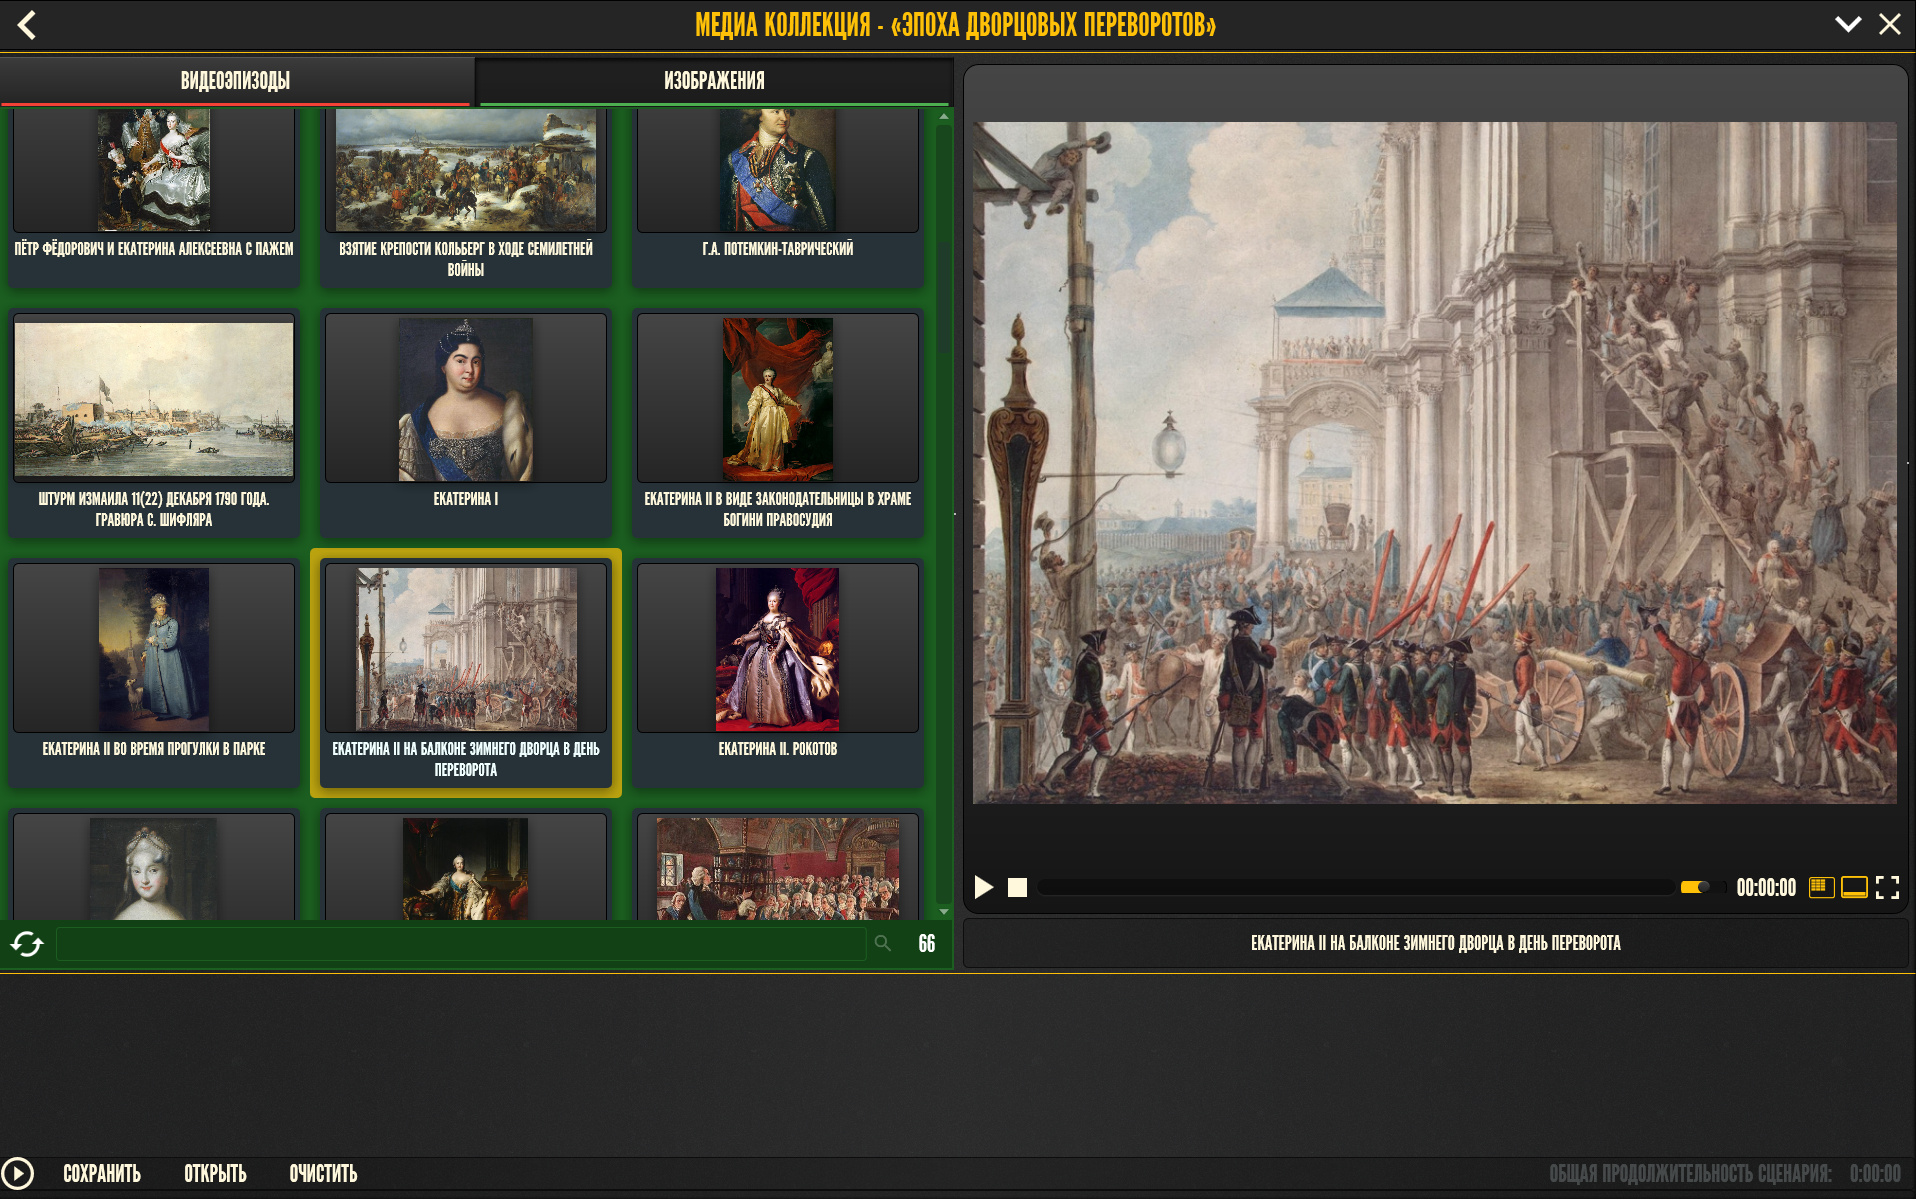Screen dimensions: 1916x1199
Task: Click preview caption Екатерина II на балконе
Action: click(x=1435, y=943)
